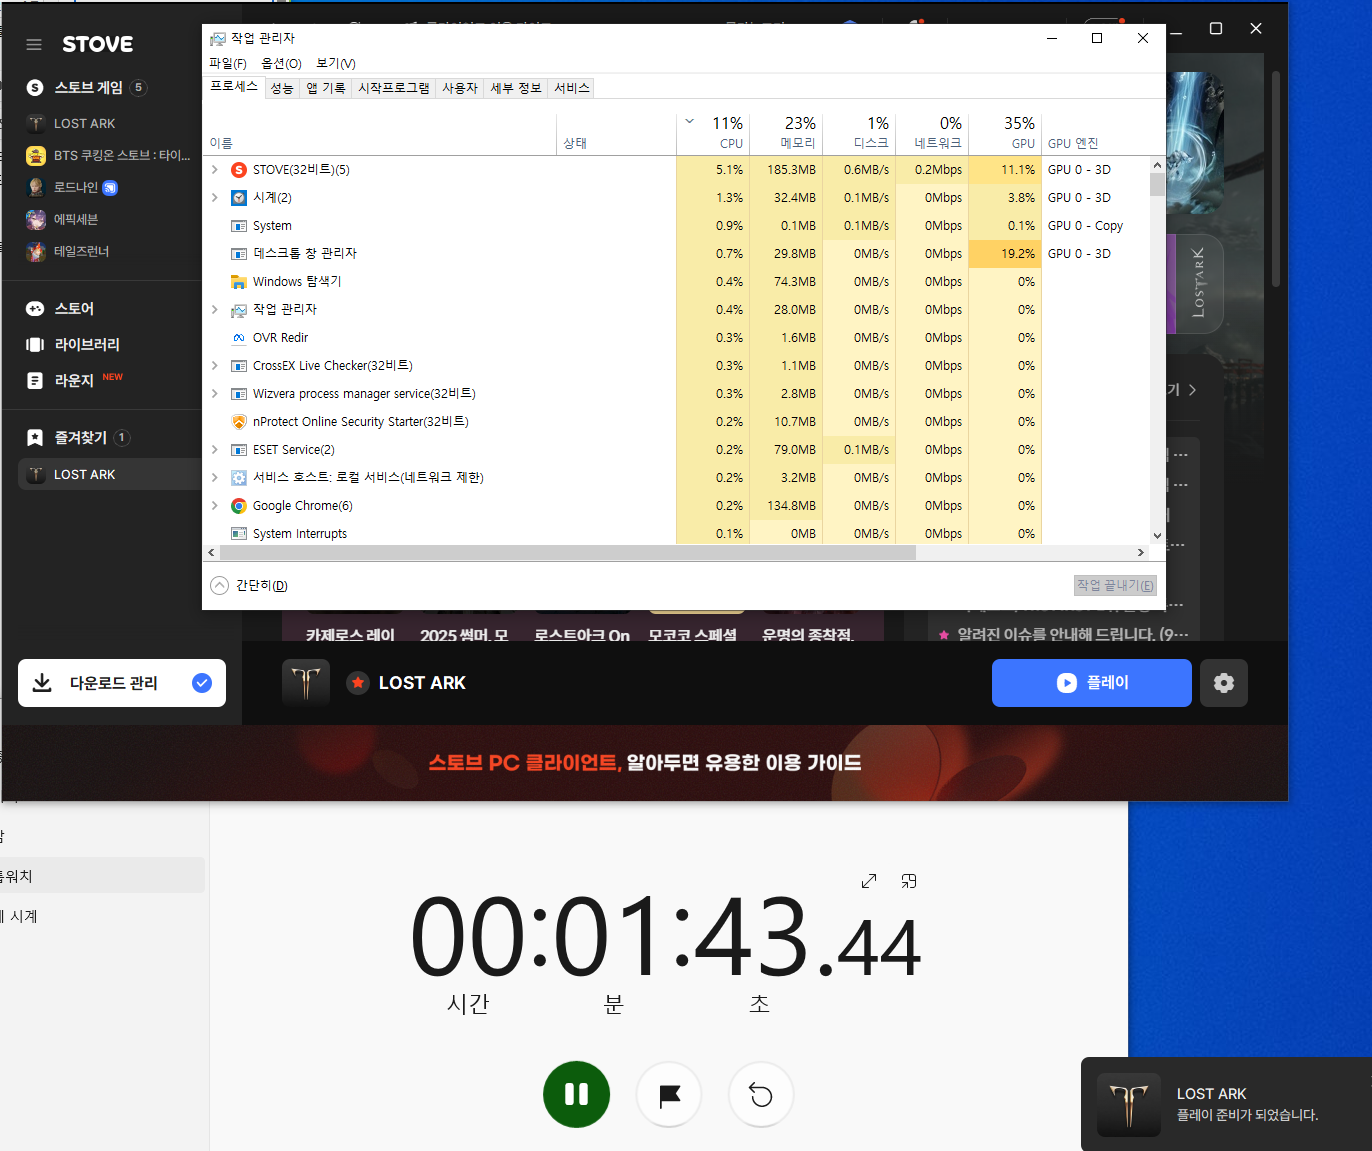Click the LOST ARK settings gear icon

(1223, 683)
